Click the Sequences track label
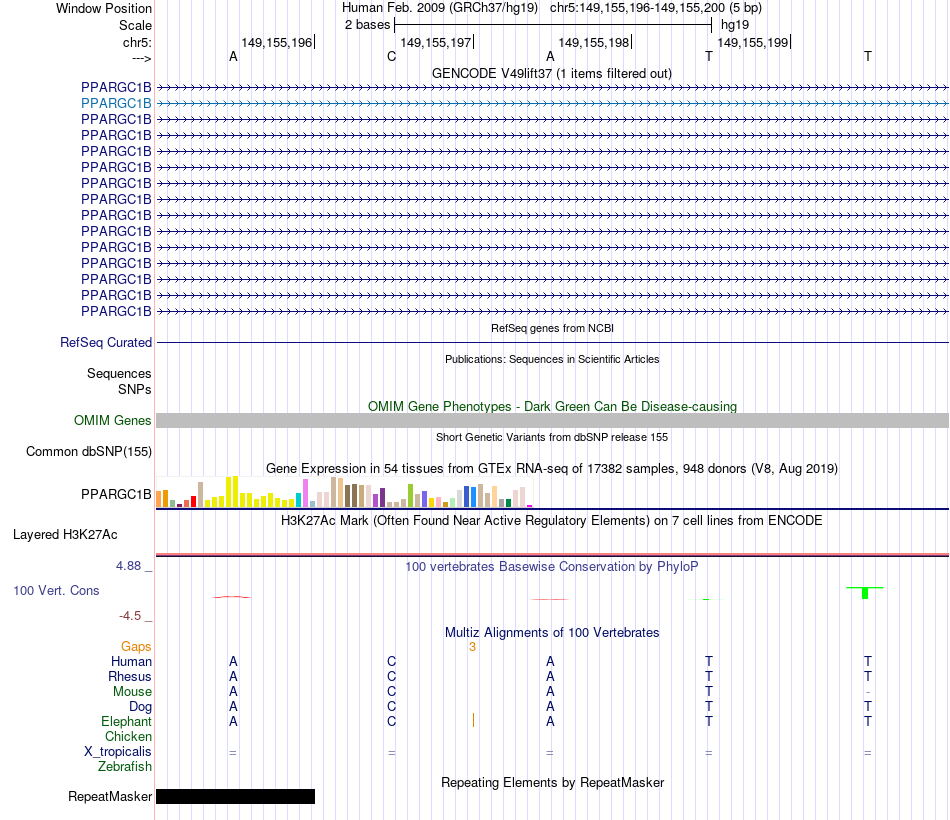Screen dimensions: 950x820 (x=119, y=373)
